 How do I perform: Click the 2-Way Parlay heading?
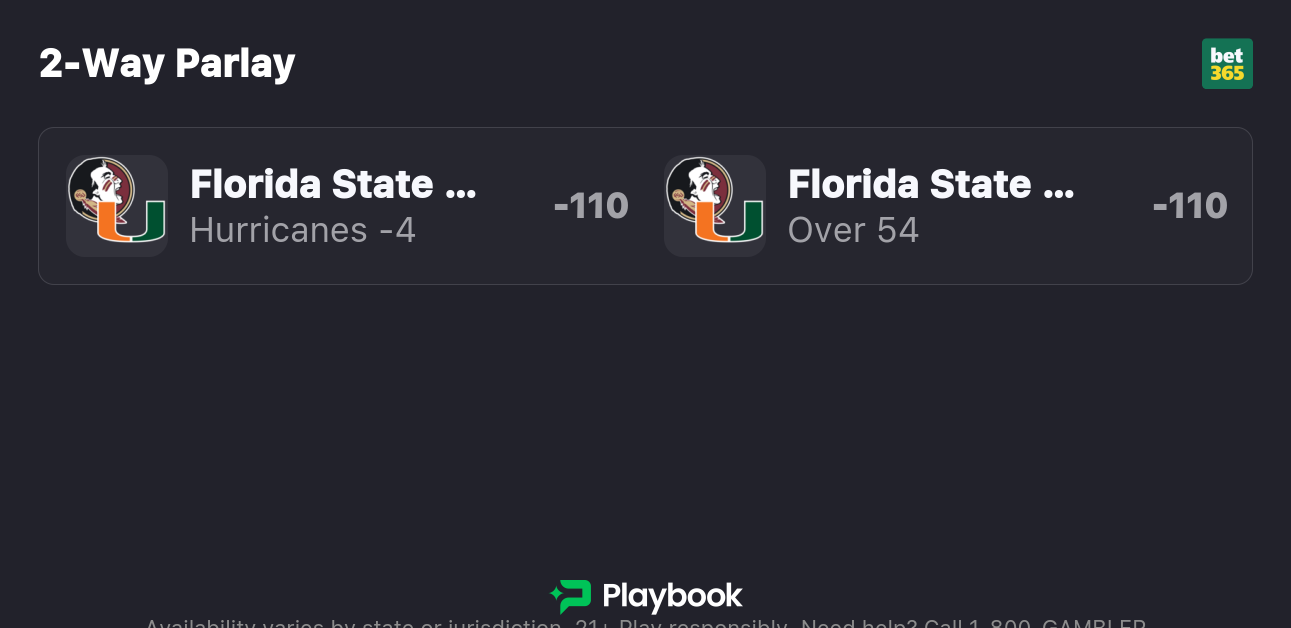click(167, 64)
